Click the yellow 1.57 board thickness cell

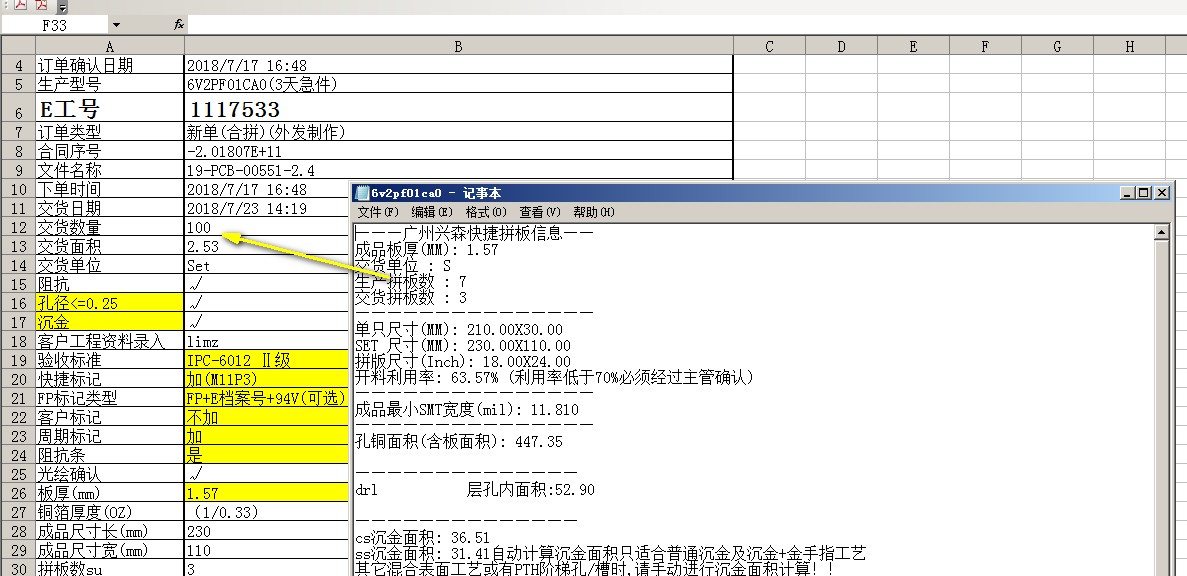point(266,493)
